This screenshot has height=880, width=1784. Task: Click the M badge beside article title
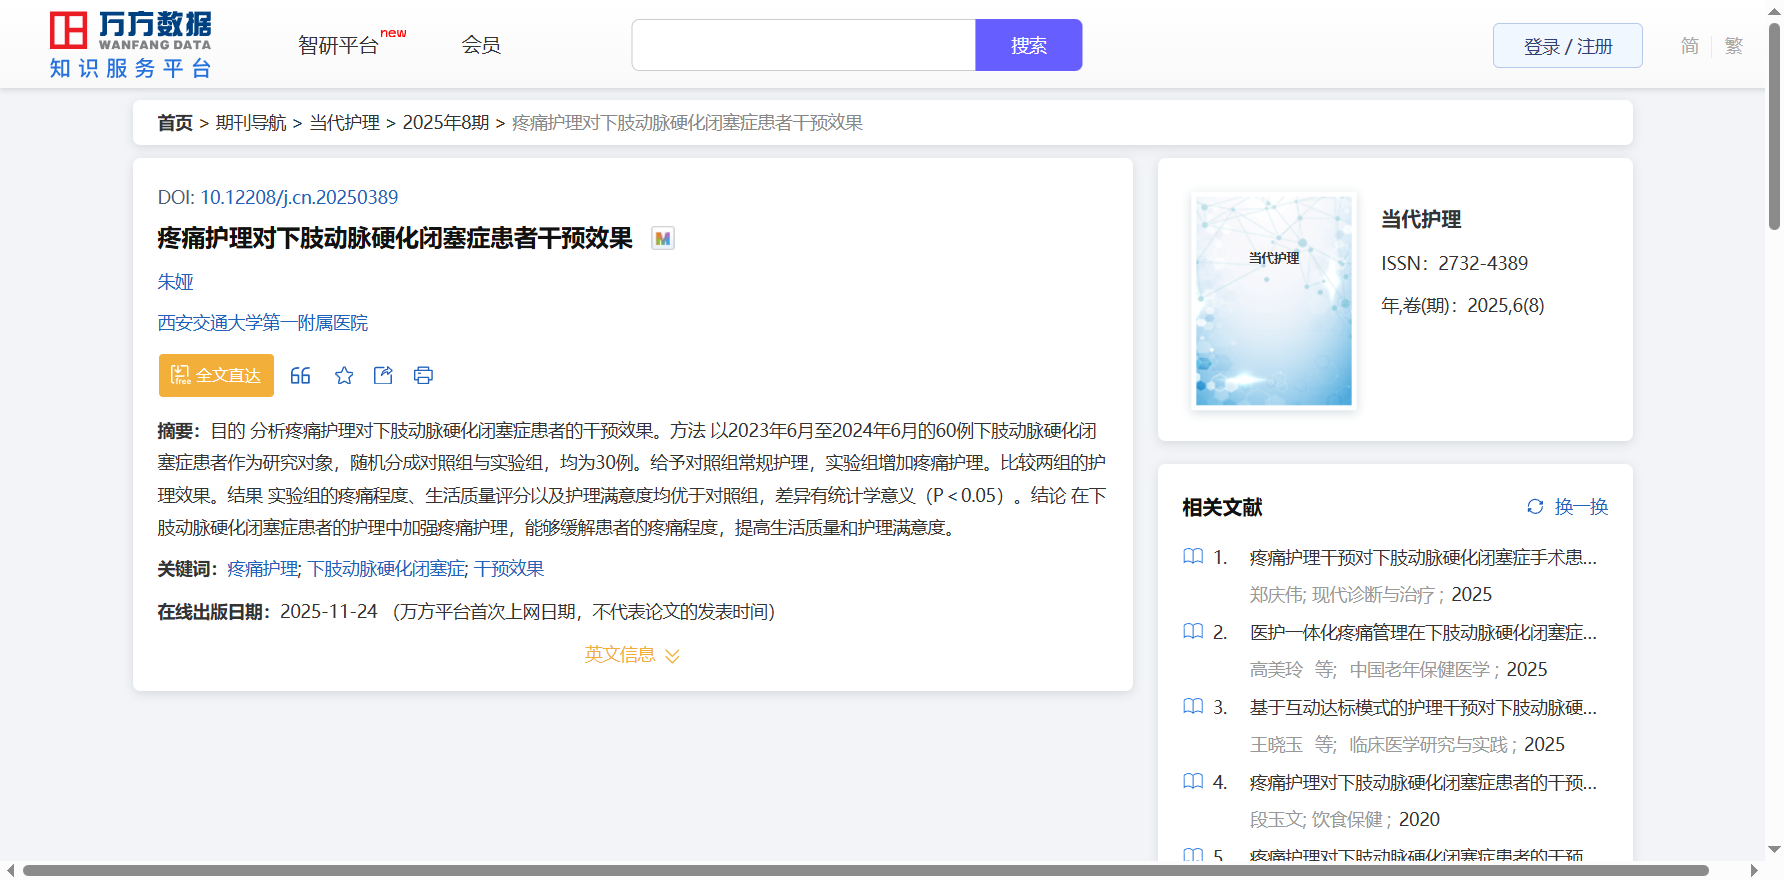(662, 239)
